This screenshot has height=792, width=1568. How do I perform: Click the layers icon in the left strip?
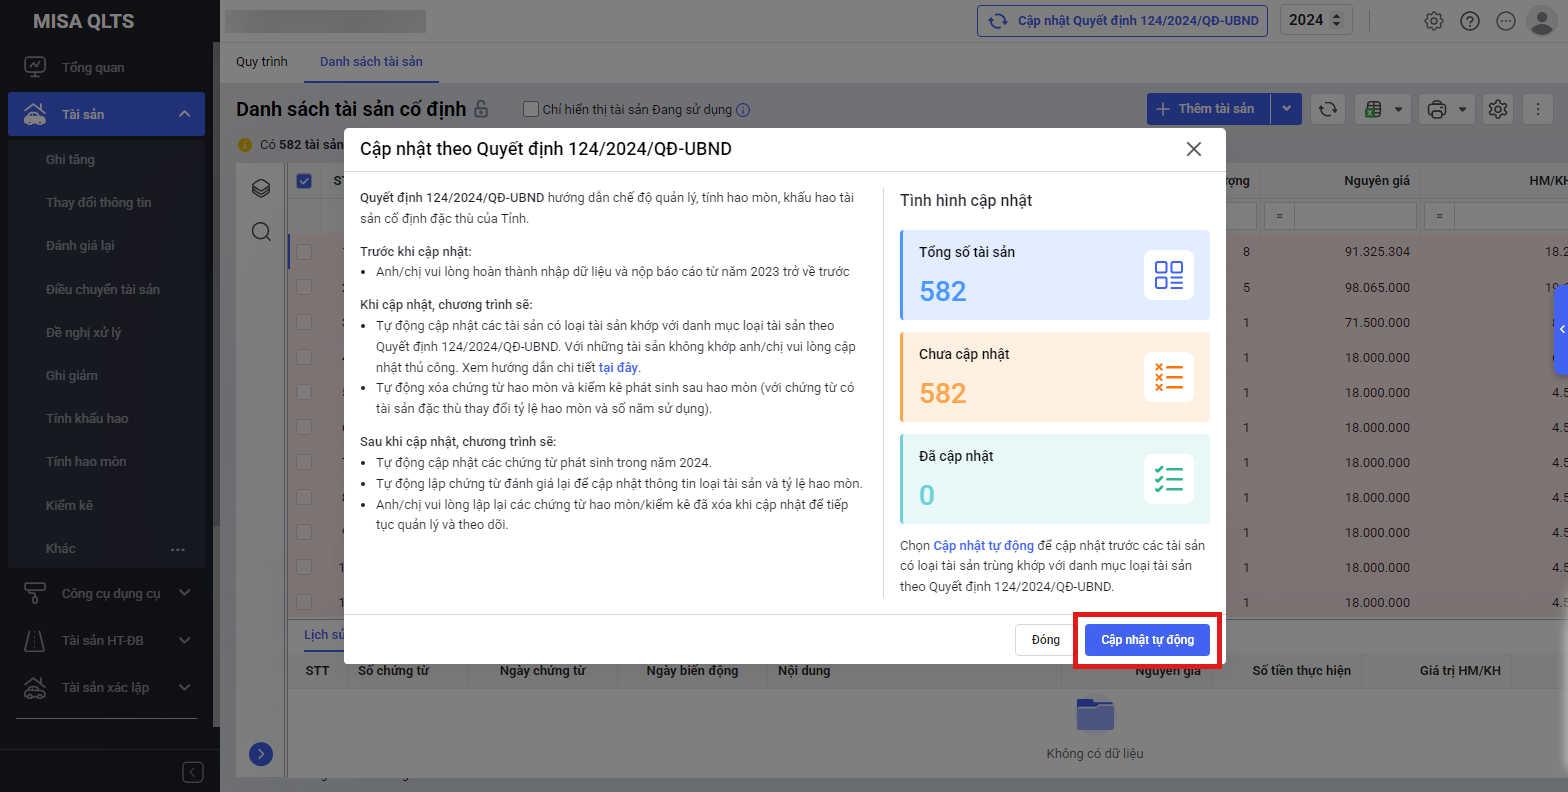click(261, 188)
